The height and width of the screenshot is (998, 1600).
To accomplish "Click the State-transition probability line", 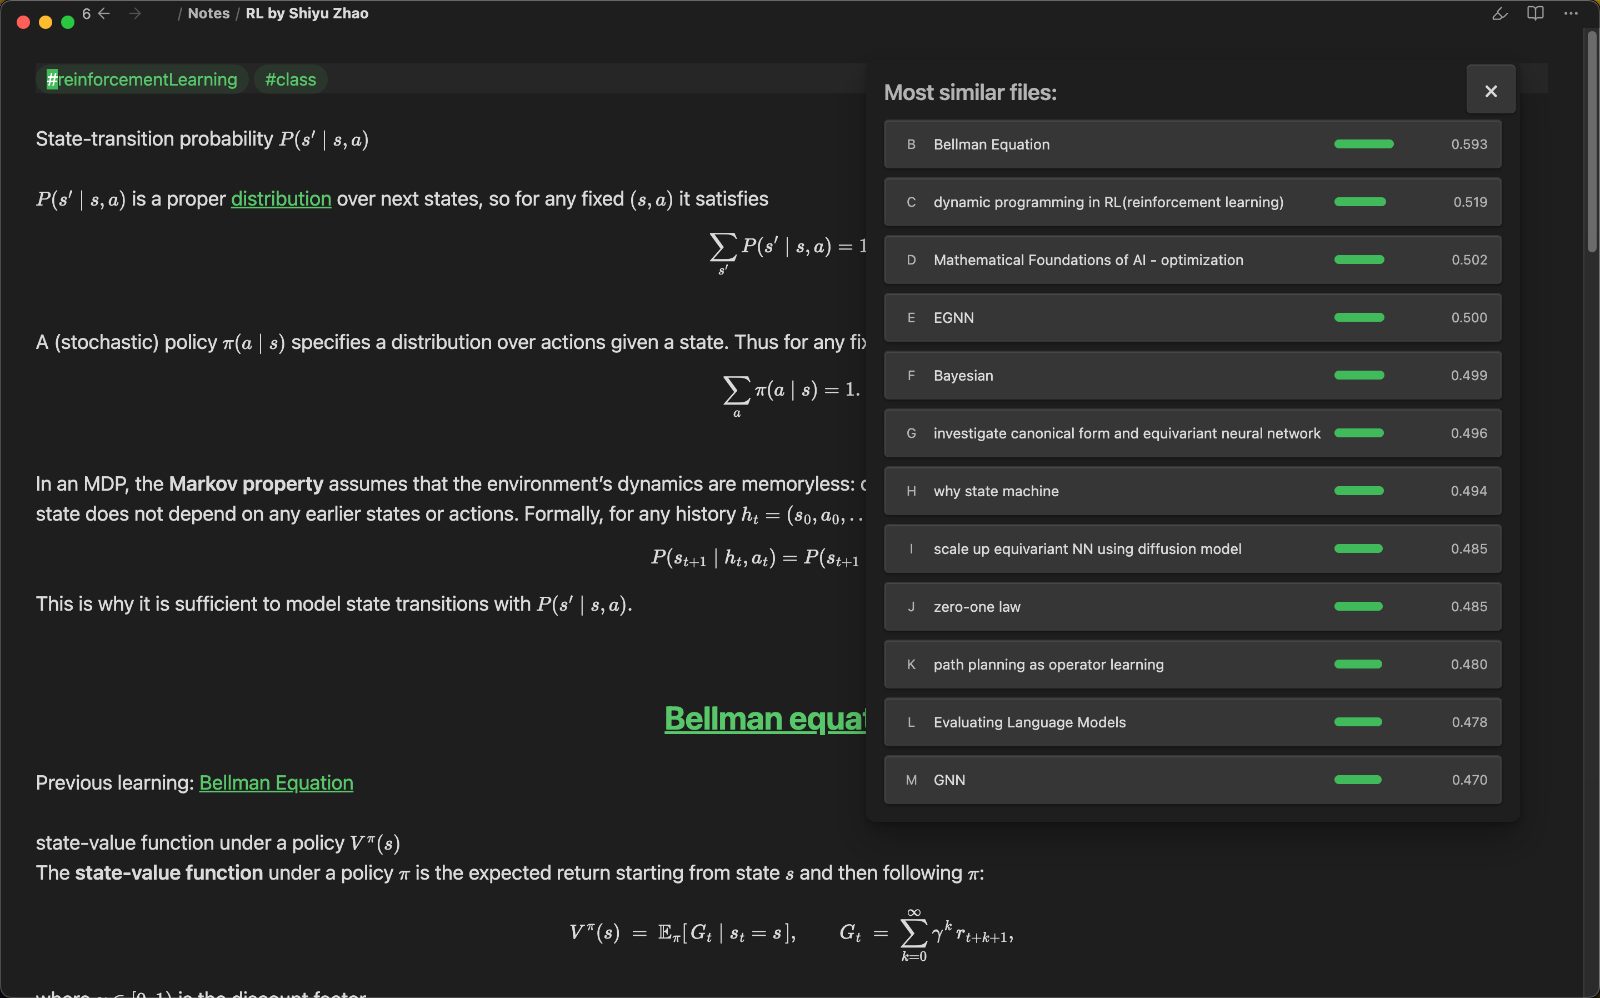I will pos(202,139).
